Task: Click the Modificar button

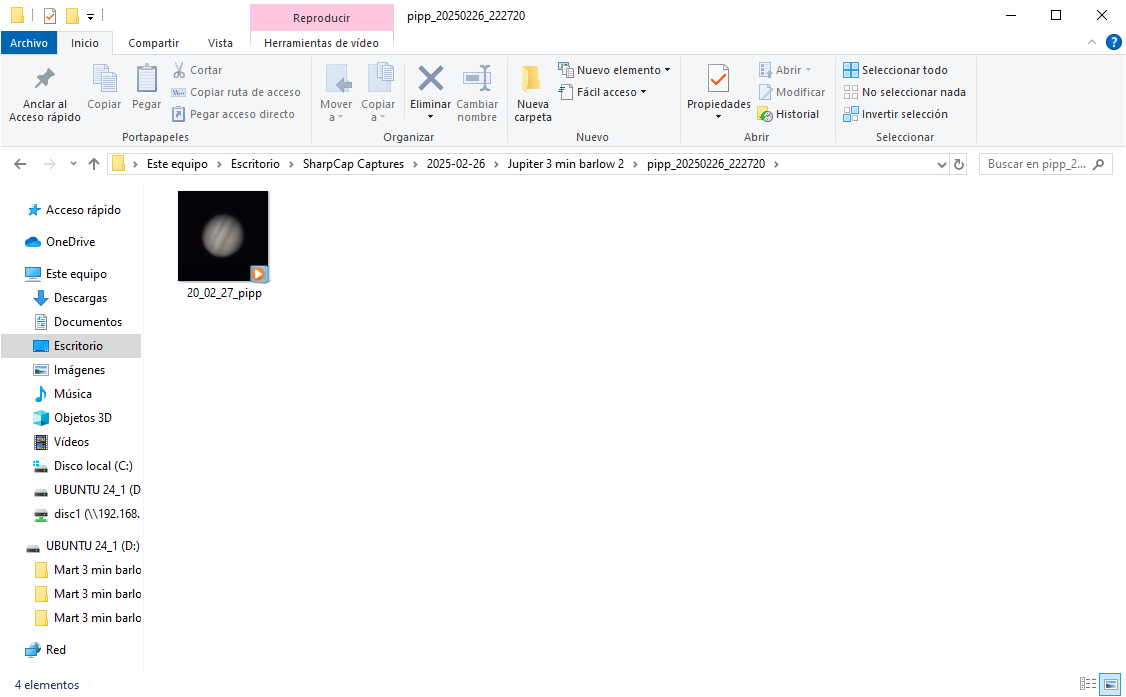Action: pyautogui.click(x=792, y=92)
